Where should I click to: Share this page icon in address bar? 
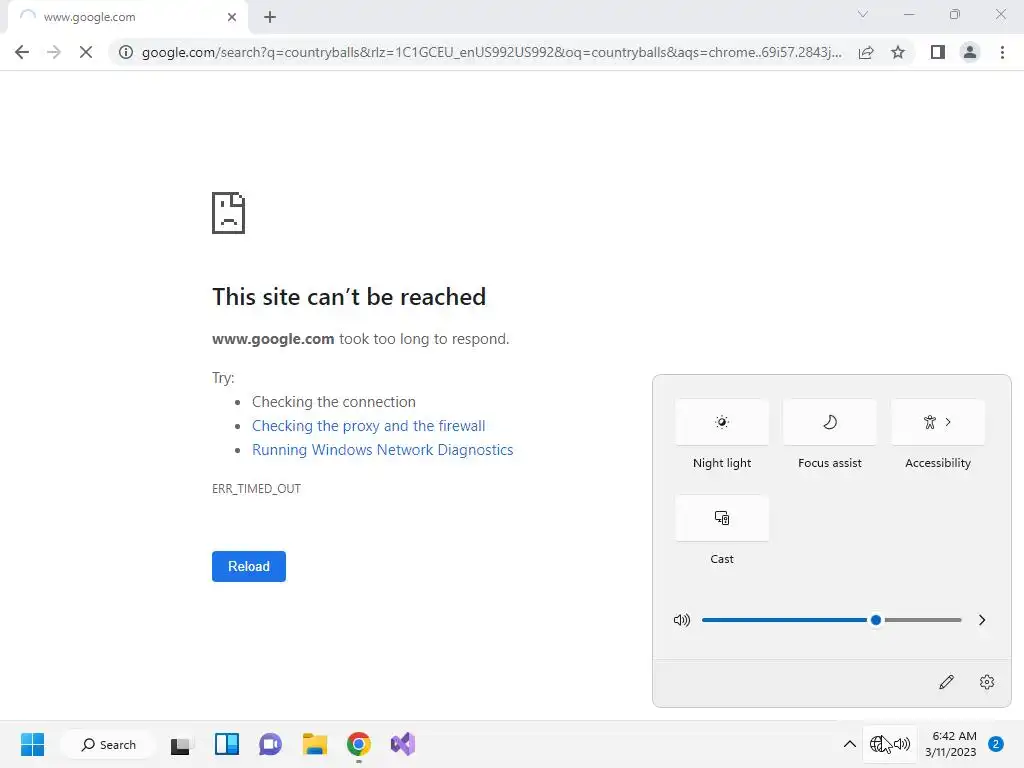pyautogui.click(x=866, y=52)
